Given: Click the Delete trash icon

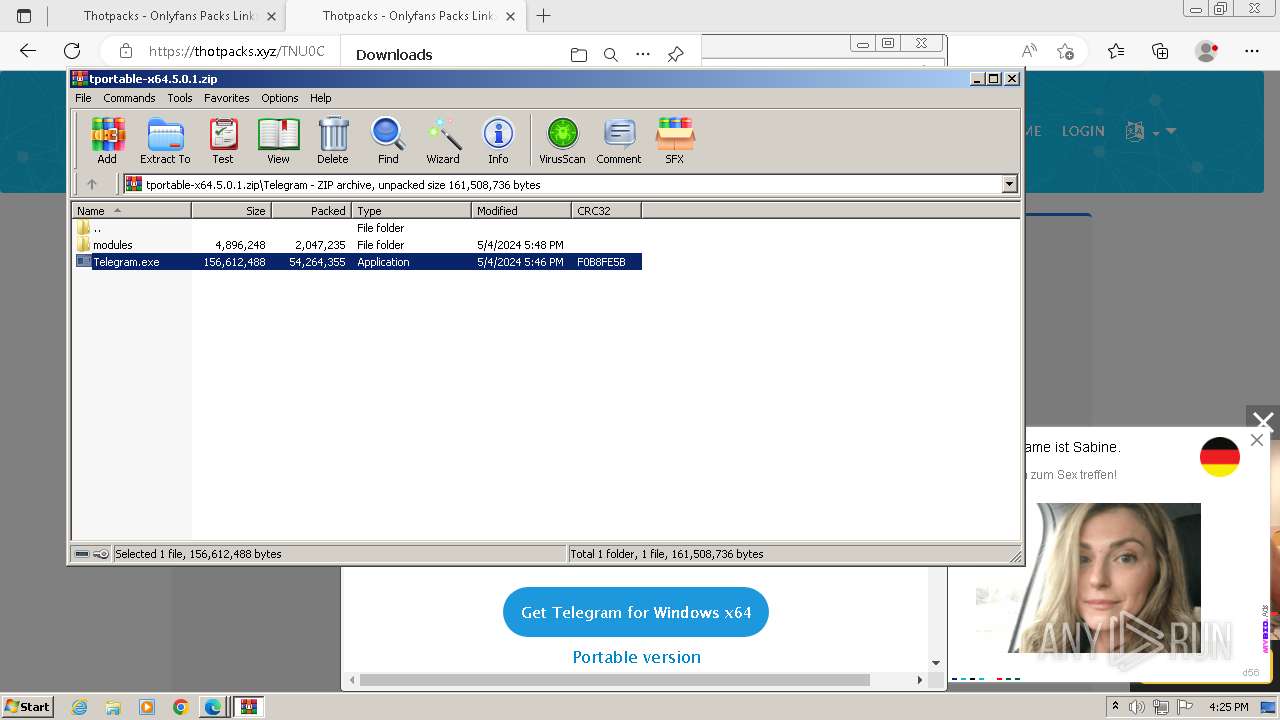Looking at the screenshot, I should [x=333, y=140].
